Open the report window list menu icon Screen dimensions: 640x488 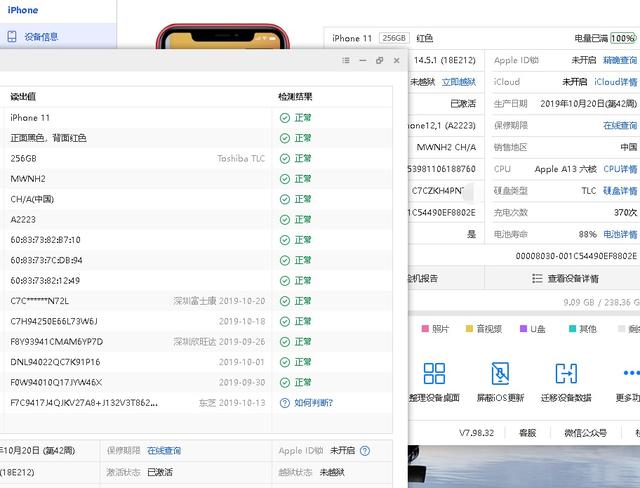tap(345, 60)
